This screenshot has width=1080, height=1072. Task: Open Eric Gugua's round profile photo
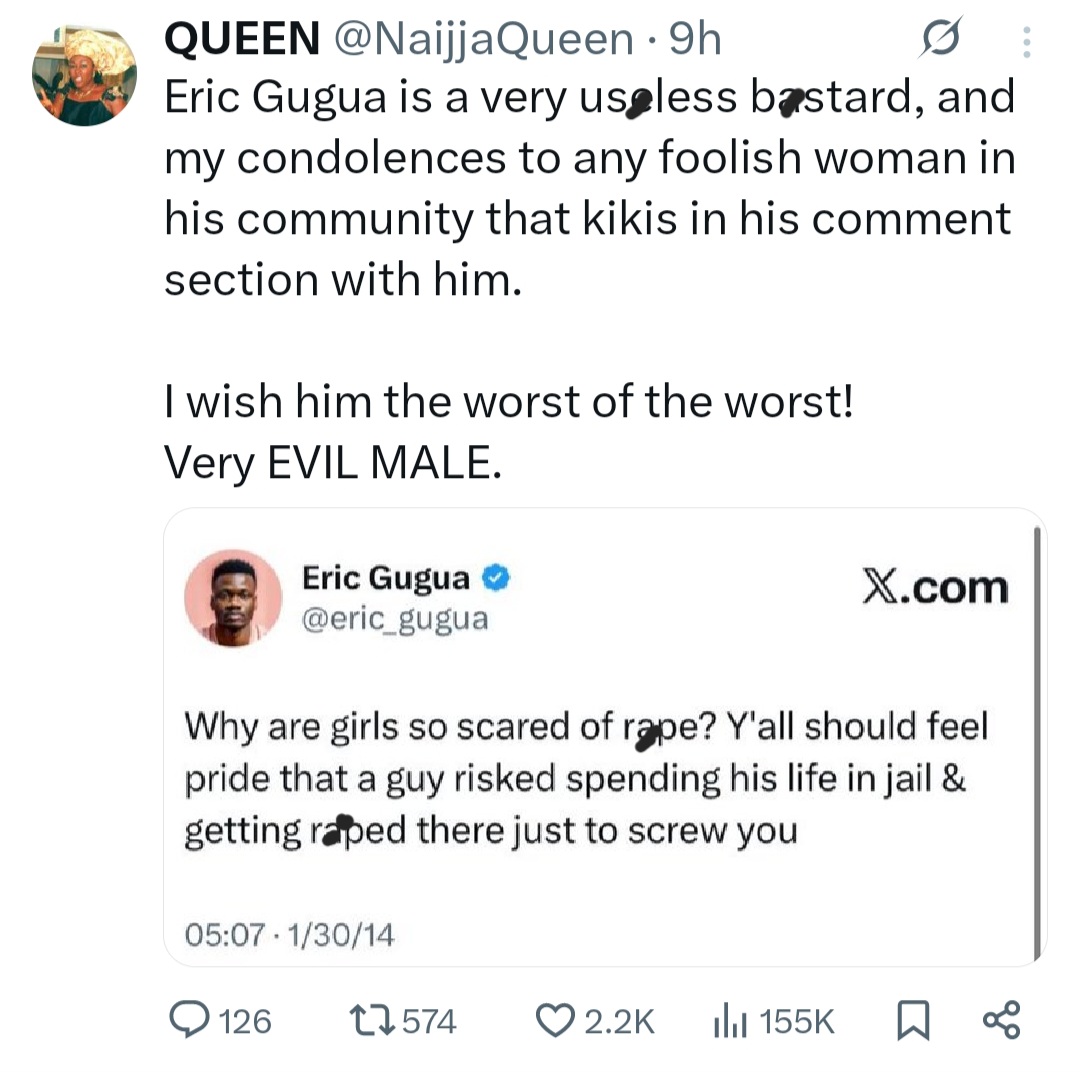click(233, 597)
